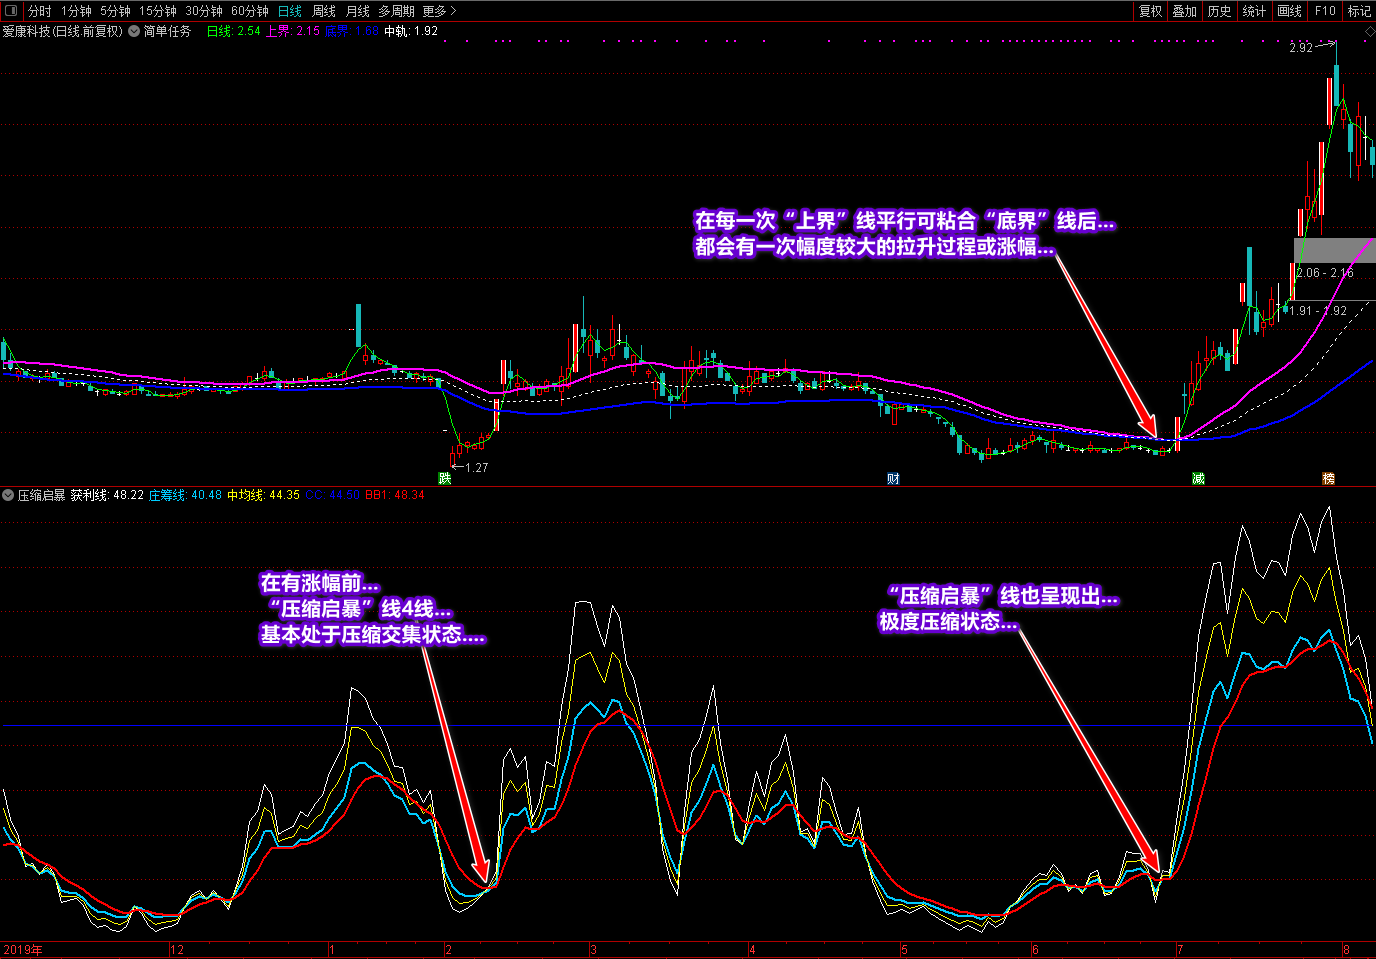Open the 压缩启暴 indicator dropdown arrow

click(x=8, y=495)
